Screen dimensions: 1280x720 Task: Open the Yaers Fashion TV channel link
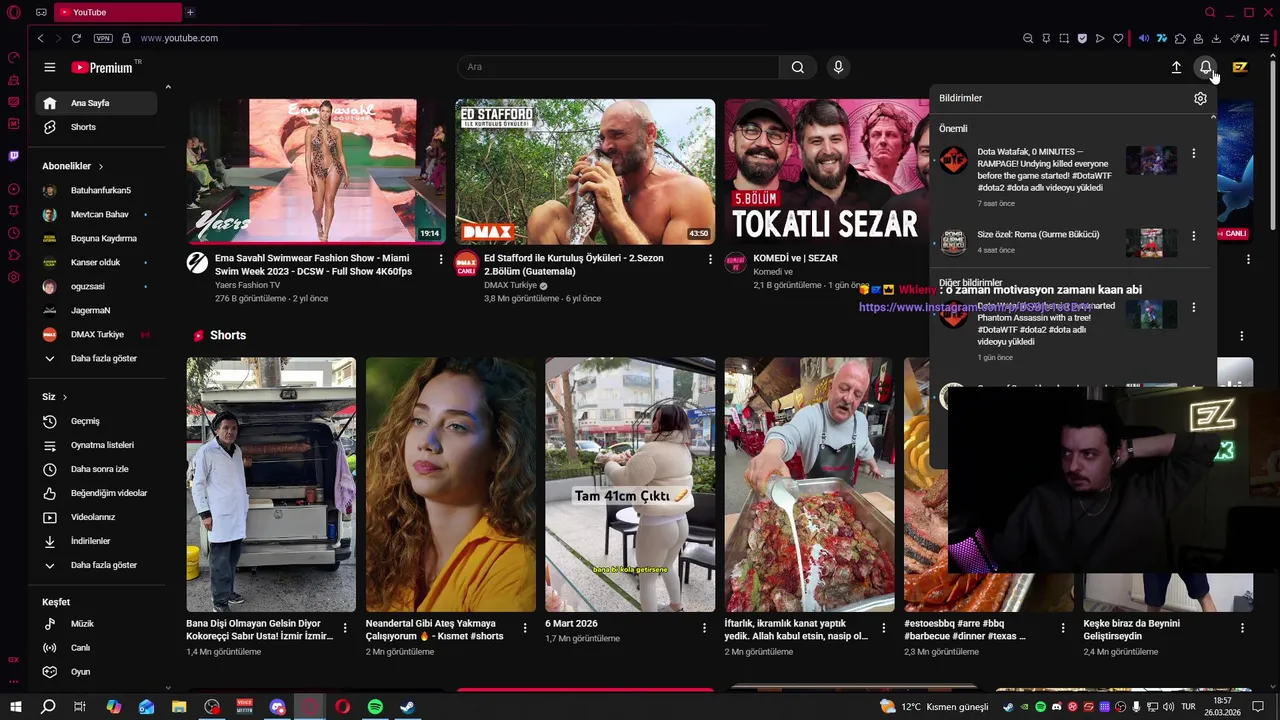pyautogui.click(x=247, y=285)
